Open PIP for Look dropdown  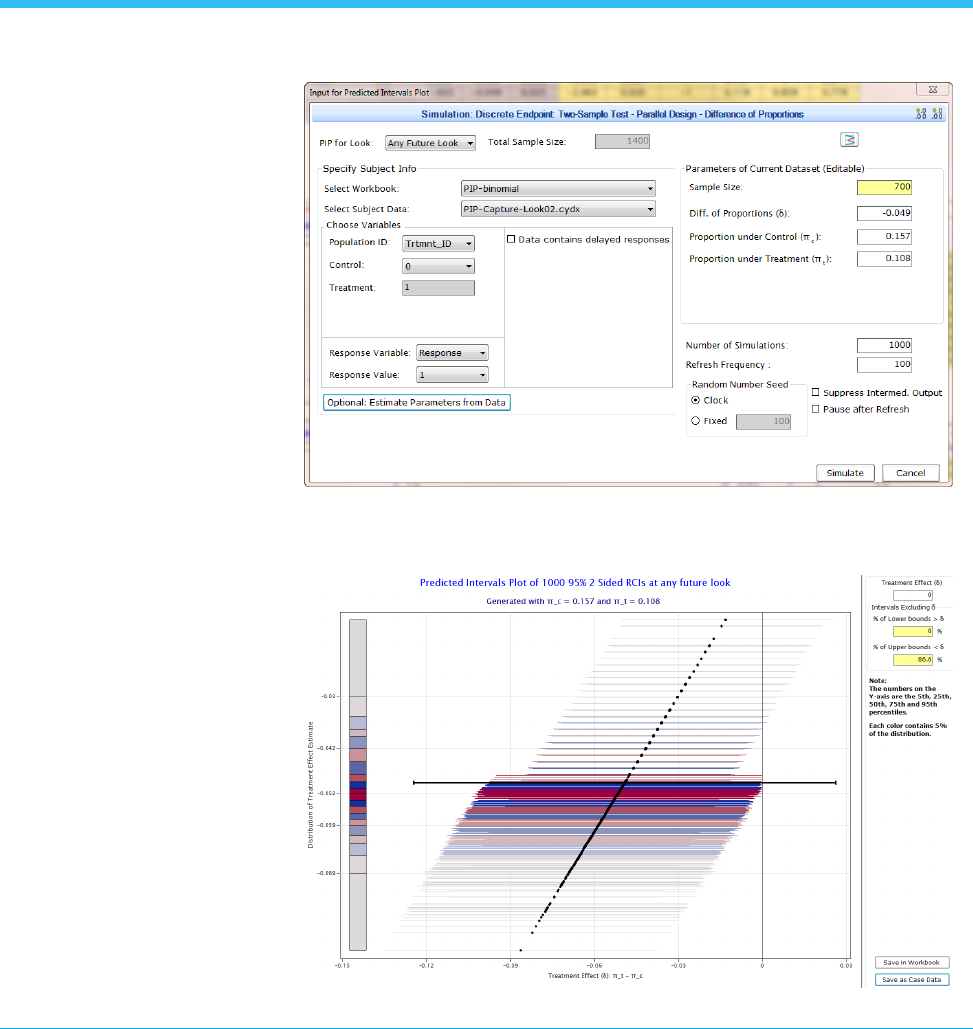[430, 143]
